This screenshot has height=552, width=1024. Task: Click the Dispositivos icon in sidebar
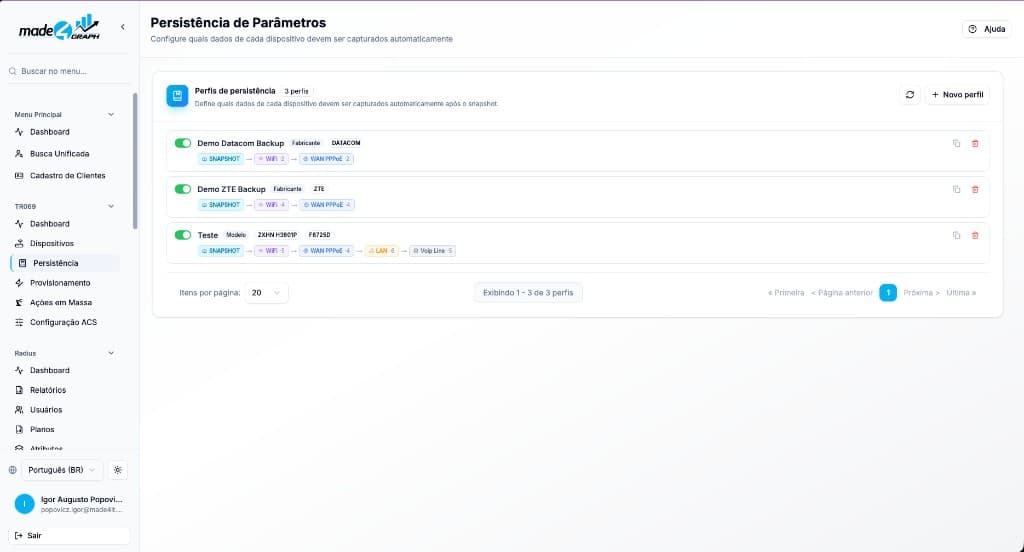(19, 243)
